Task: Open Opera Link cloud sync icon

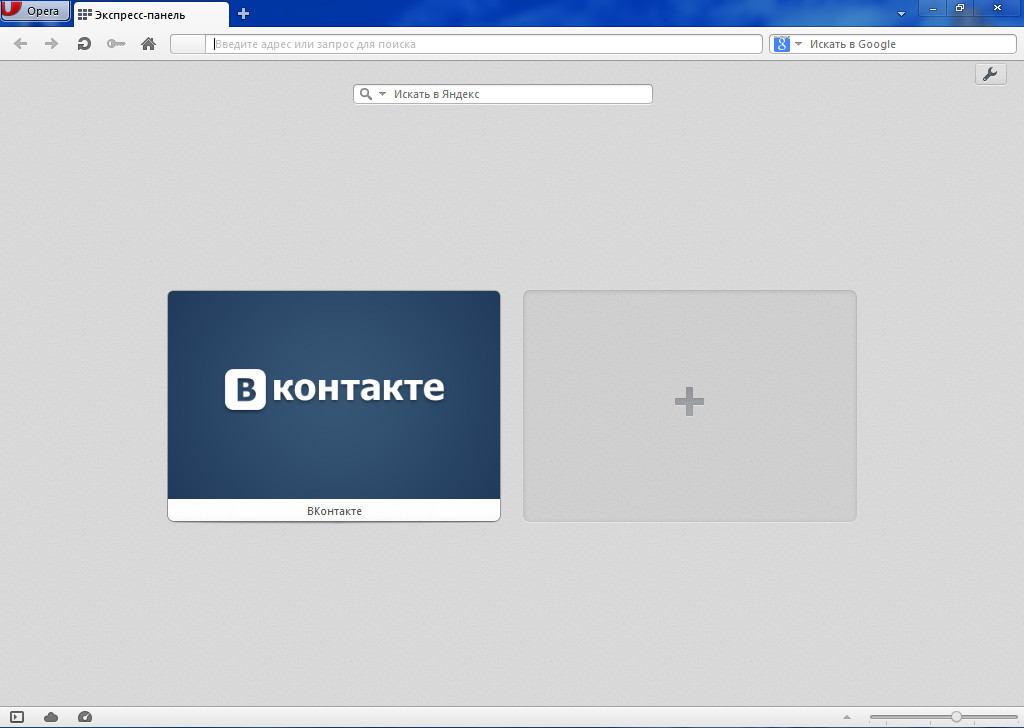Action: tap(51, 717)
